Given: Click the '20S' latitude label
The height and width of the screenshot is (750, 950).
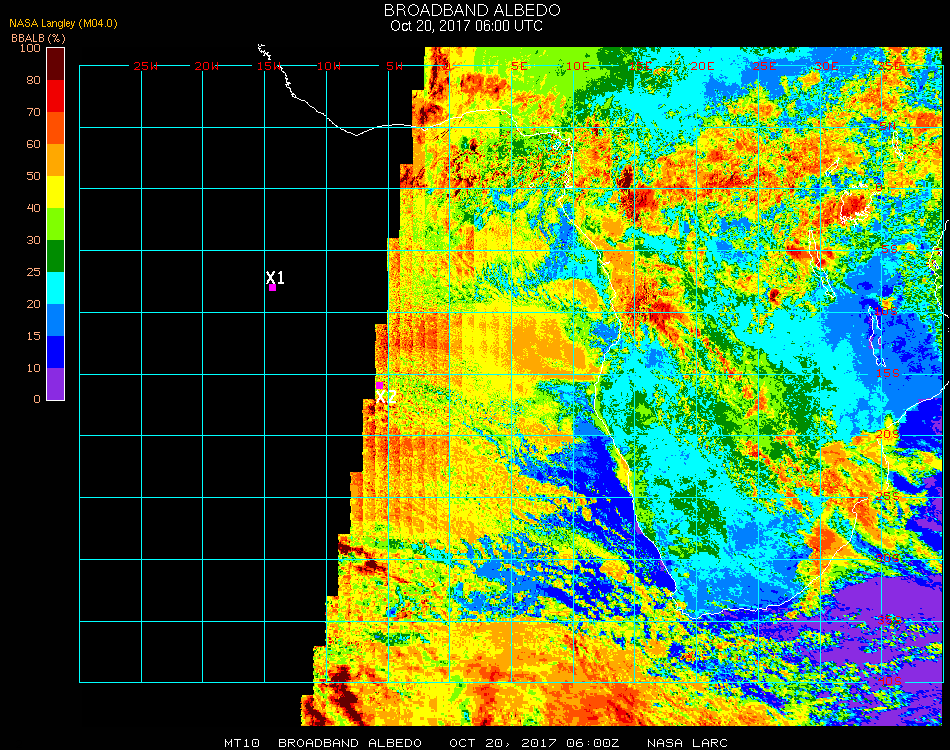Looking at the screenshot, I should (x=888, y=435).
